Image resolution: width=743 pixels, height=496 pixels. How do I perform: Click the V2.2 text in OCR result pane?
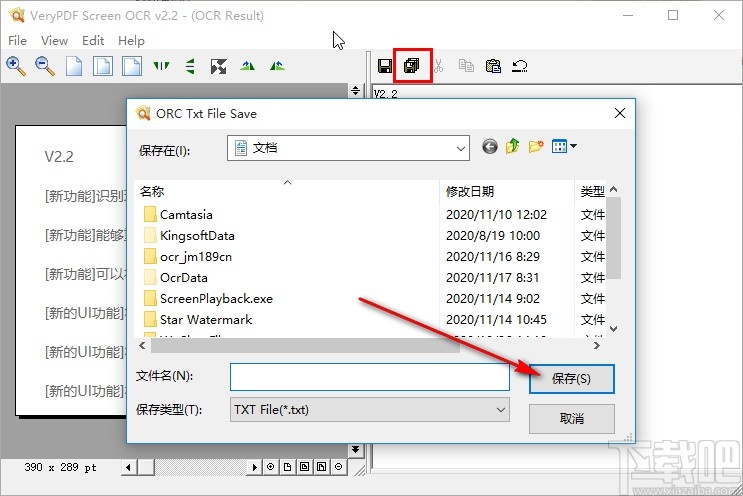[385, 94]
